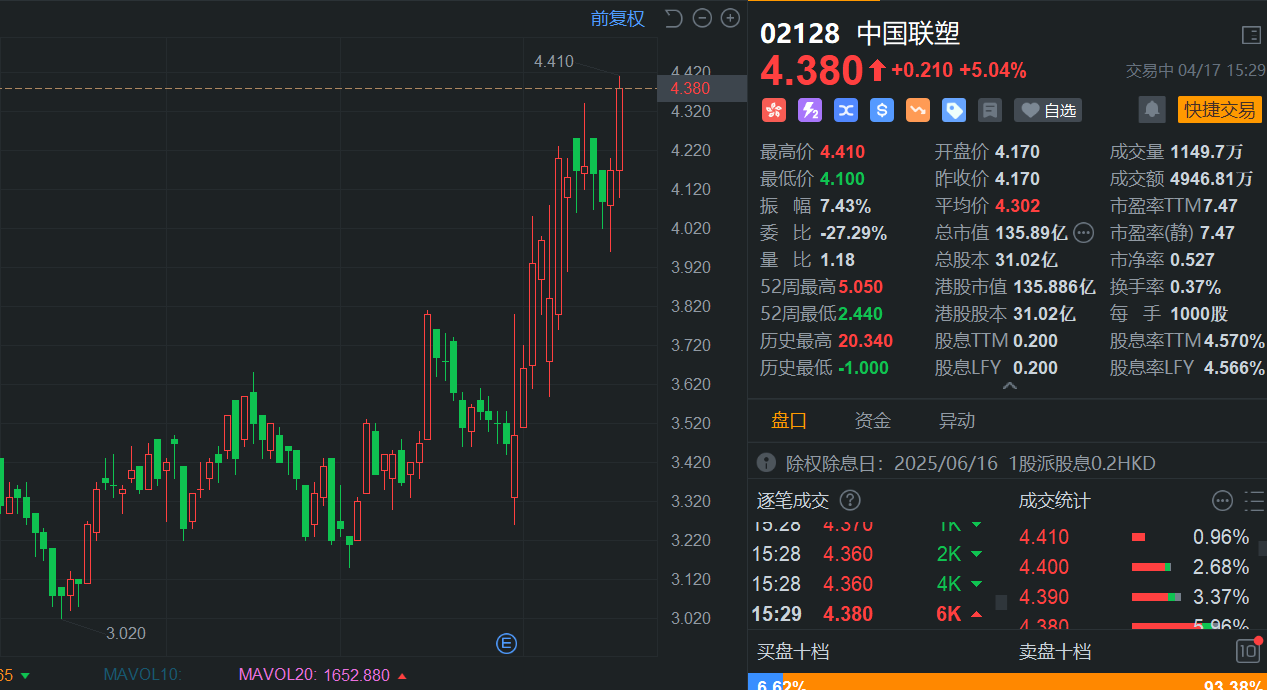Click the 成交量 1149.7万 value
1267x690 pixels.
(1206, 152)
